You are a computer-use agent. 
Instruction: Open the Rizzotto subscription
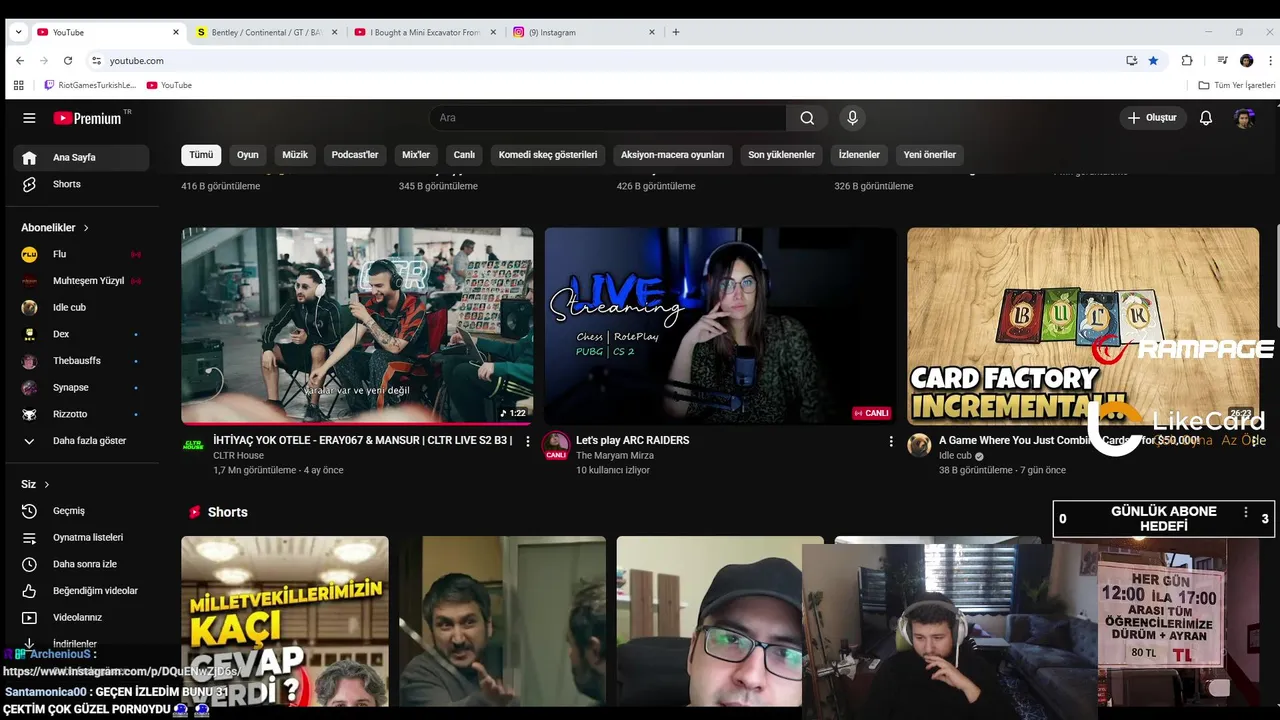(81, 414)
